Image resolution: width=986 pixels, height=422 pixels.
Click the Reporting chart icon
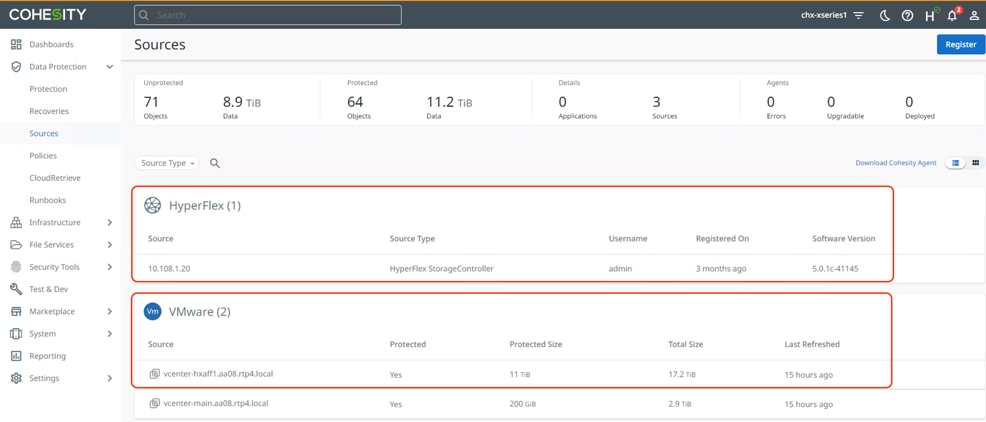click(x=16, y=356)
